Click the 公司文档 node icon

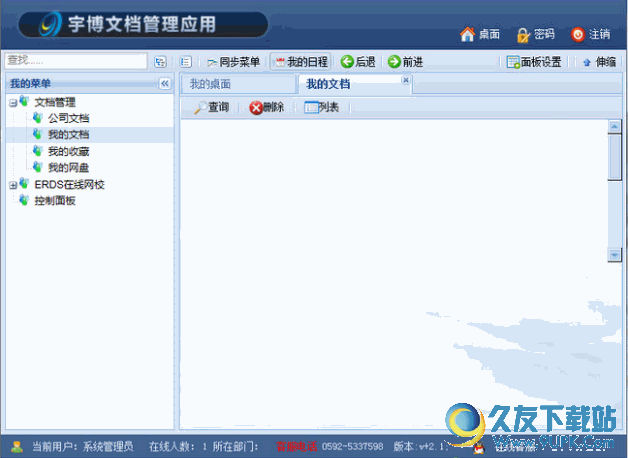pos(38,118)
